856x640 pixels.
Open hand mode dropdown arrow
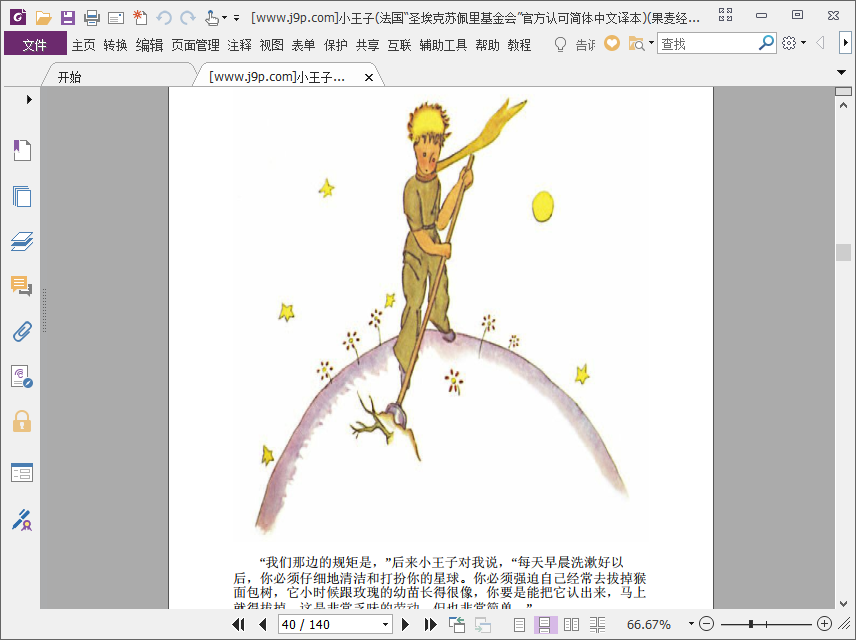(x=224, y=18)
